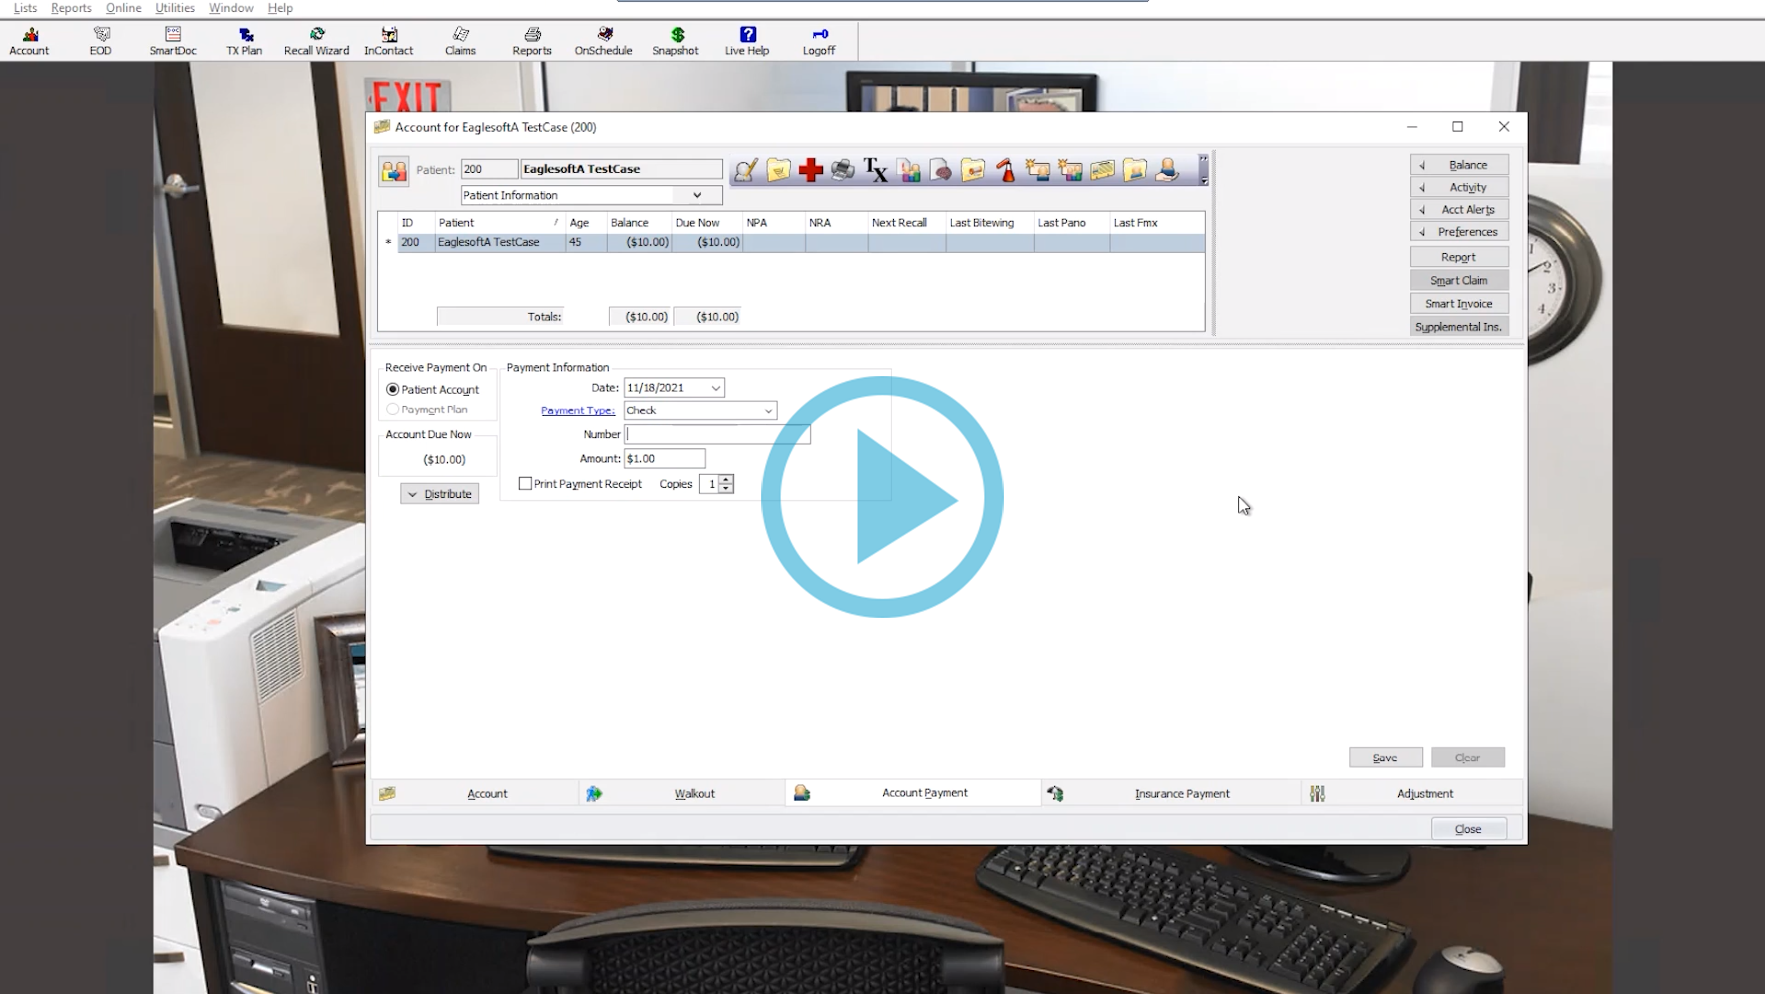Open Live Help from the toolbar
The width and height of the screenshot is (1765, 994).
746,41
